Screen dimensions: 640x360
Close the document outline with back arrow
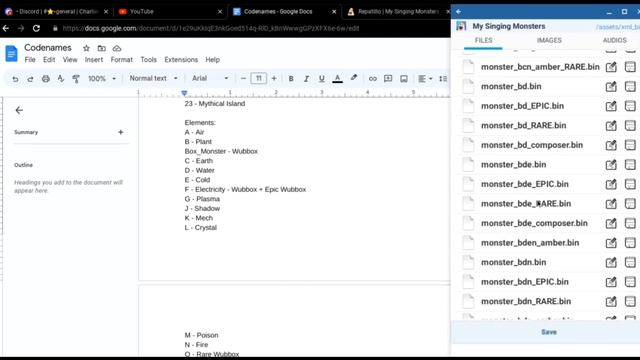19,110
